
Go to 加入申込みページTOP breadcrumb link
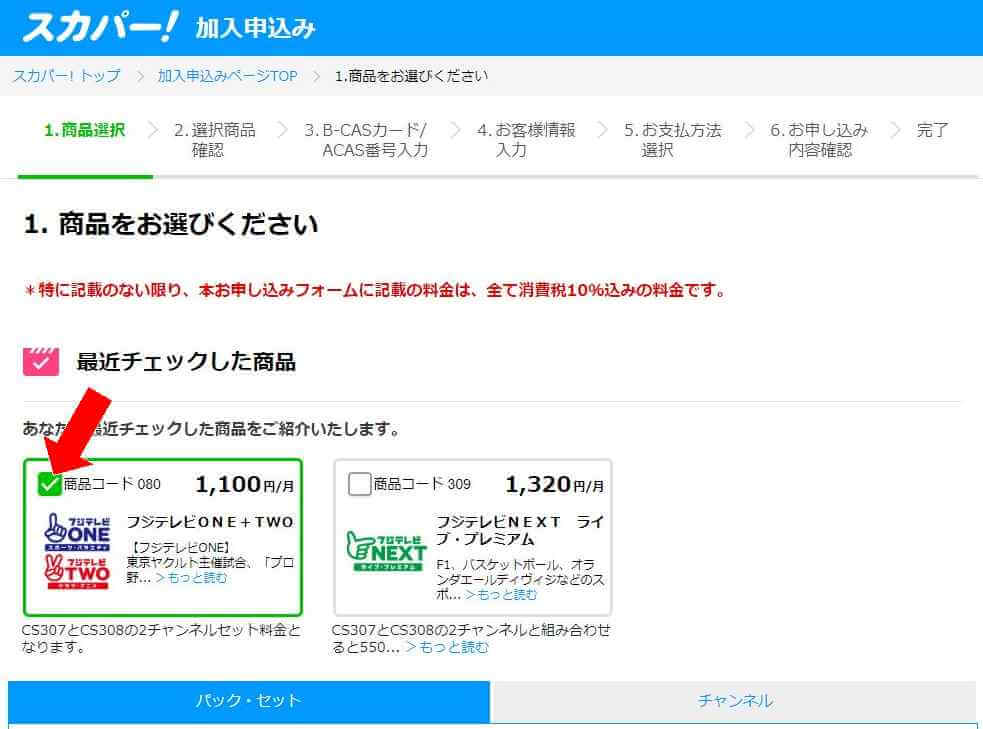tap(228, 76)
